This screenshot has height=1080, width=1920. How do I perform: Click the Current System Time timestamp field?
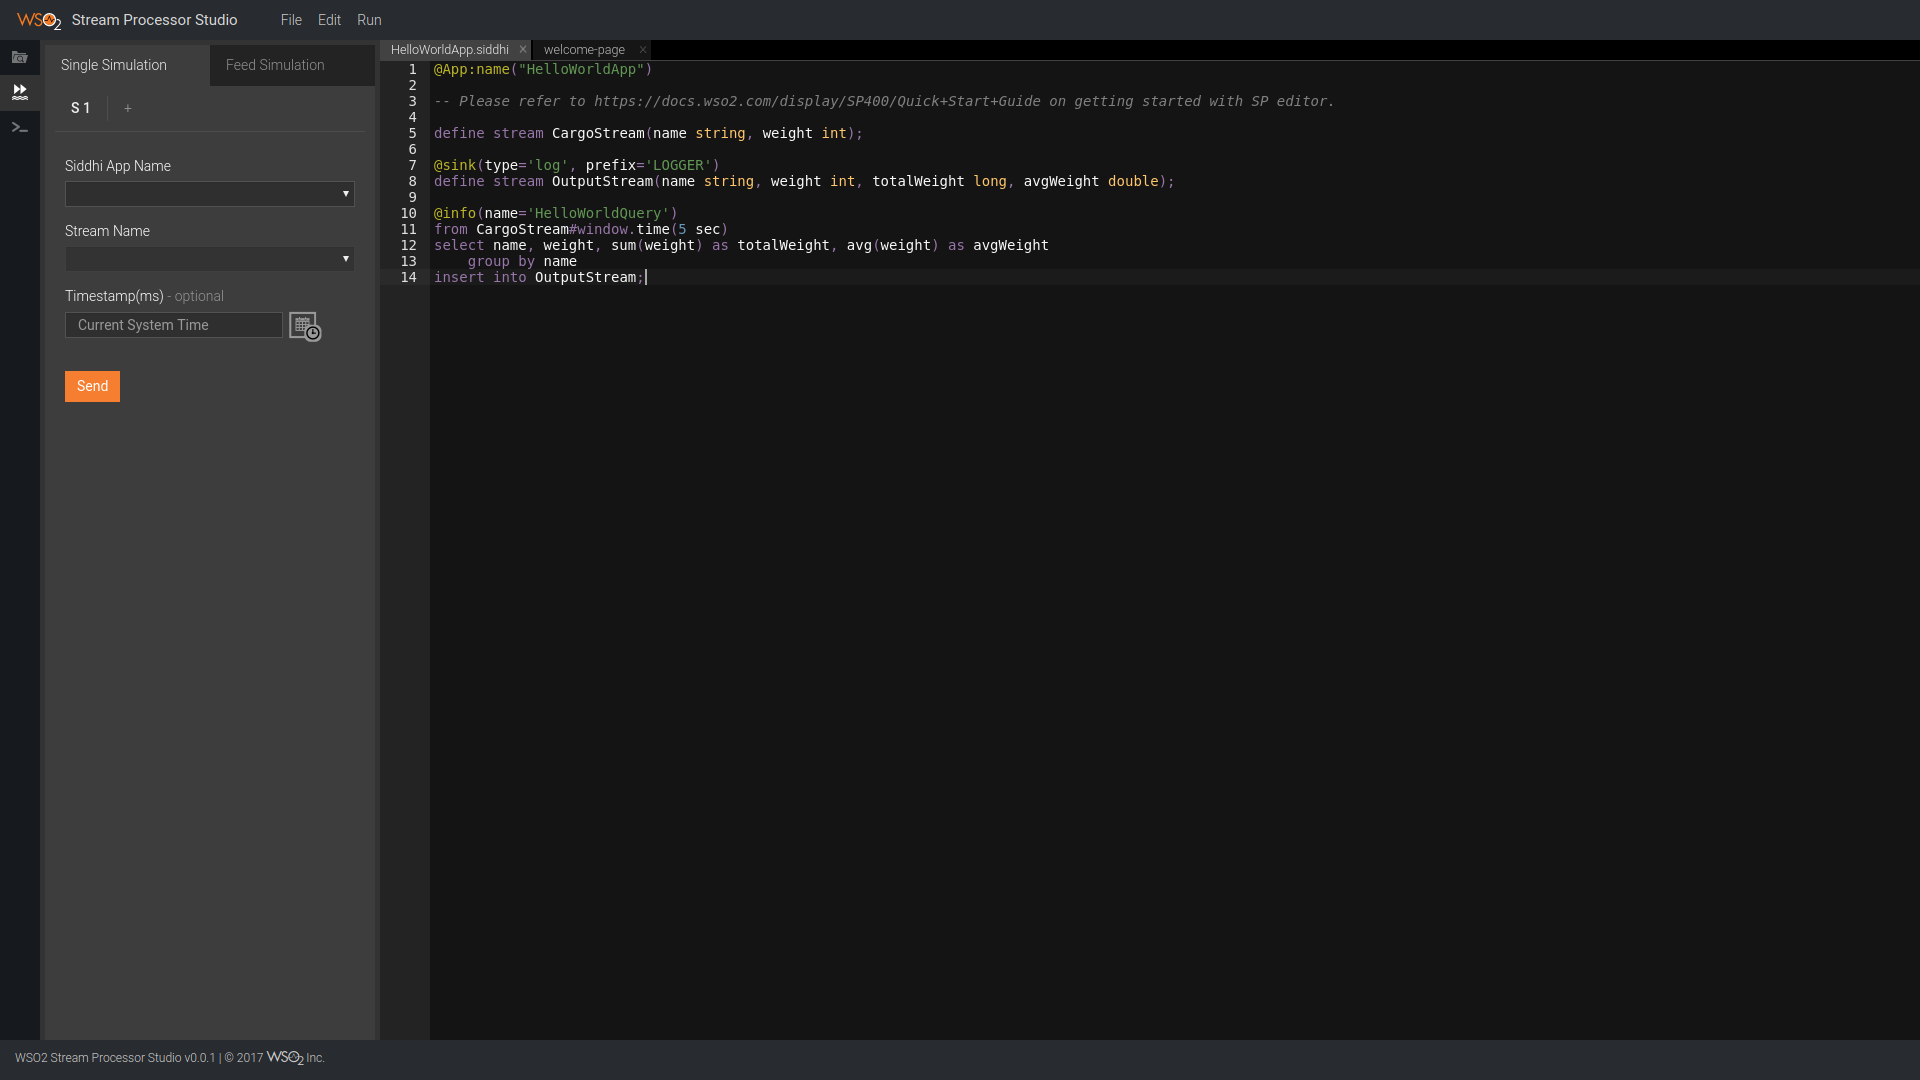click(x=174, y=325)
